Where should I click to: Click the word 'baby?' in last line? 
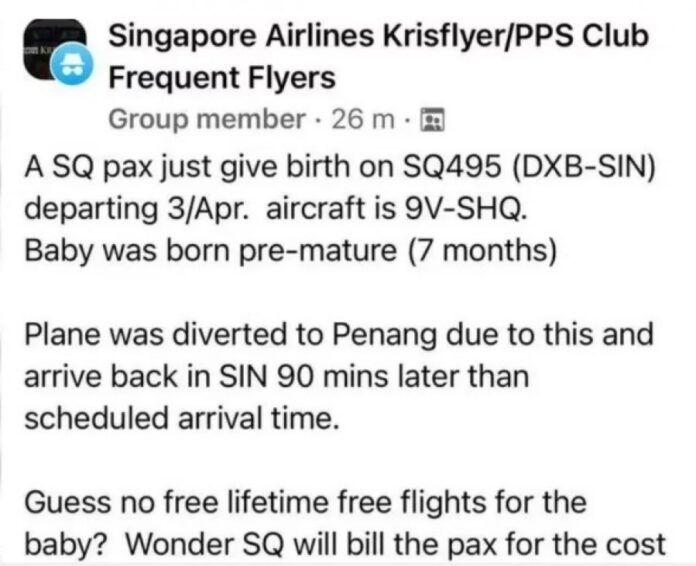click(64, 545)
